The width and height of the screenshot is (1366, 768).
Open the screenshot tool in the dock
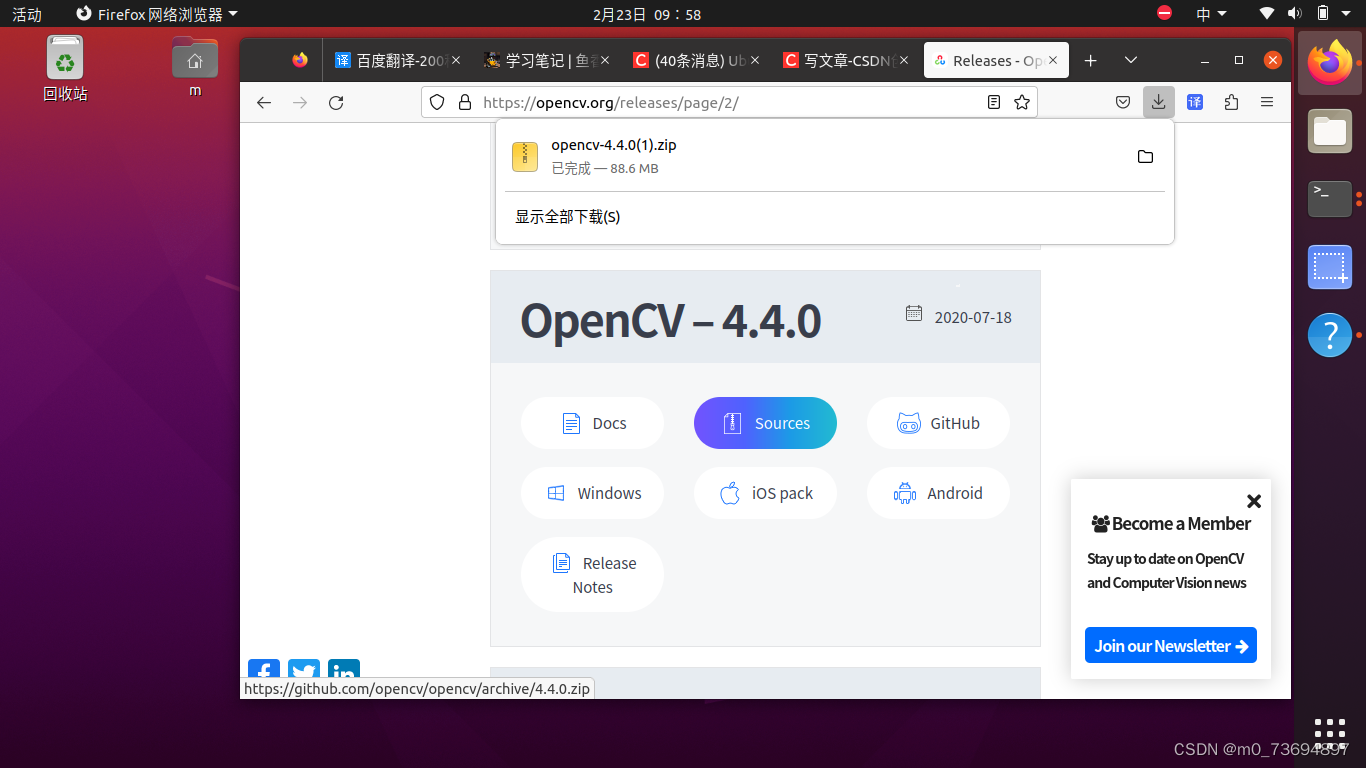point(1330,267)
